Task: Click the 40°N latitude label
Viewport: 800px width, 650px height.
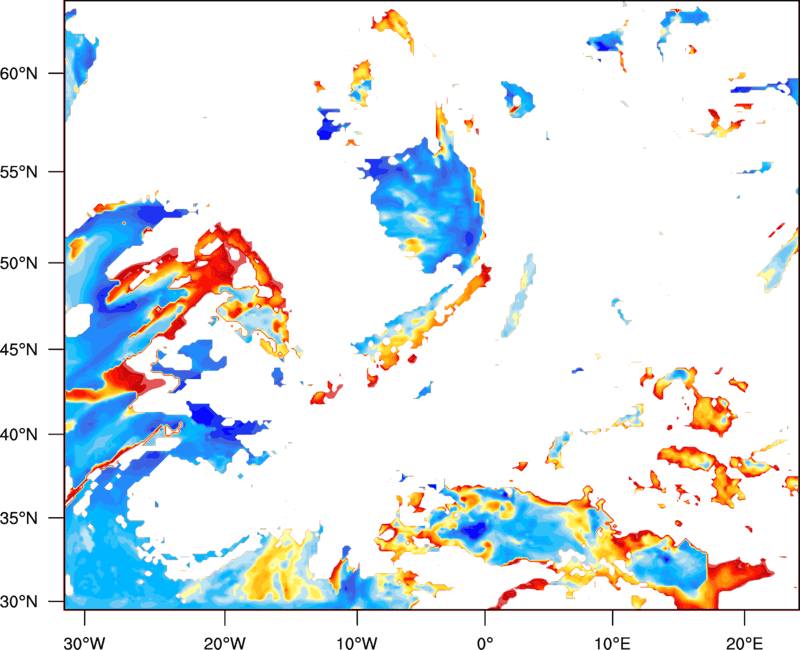Action: [x=19, y=435]
